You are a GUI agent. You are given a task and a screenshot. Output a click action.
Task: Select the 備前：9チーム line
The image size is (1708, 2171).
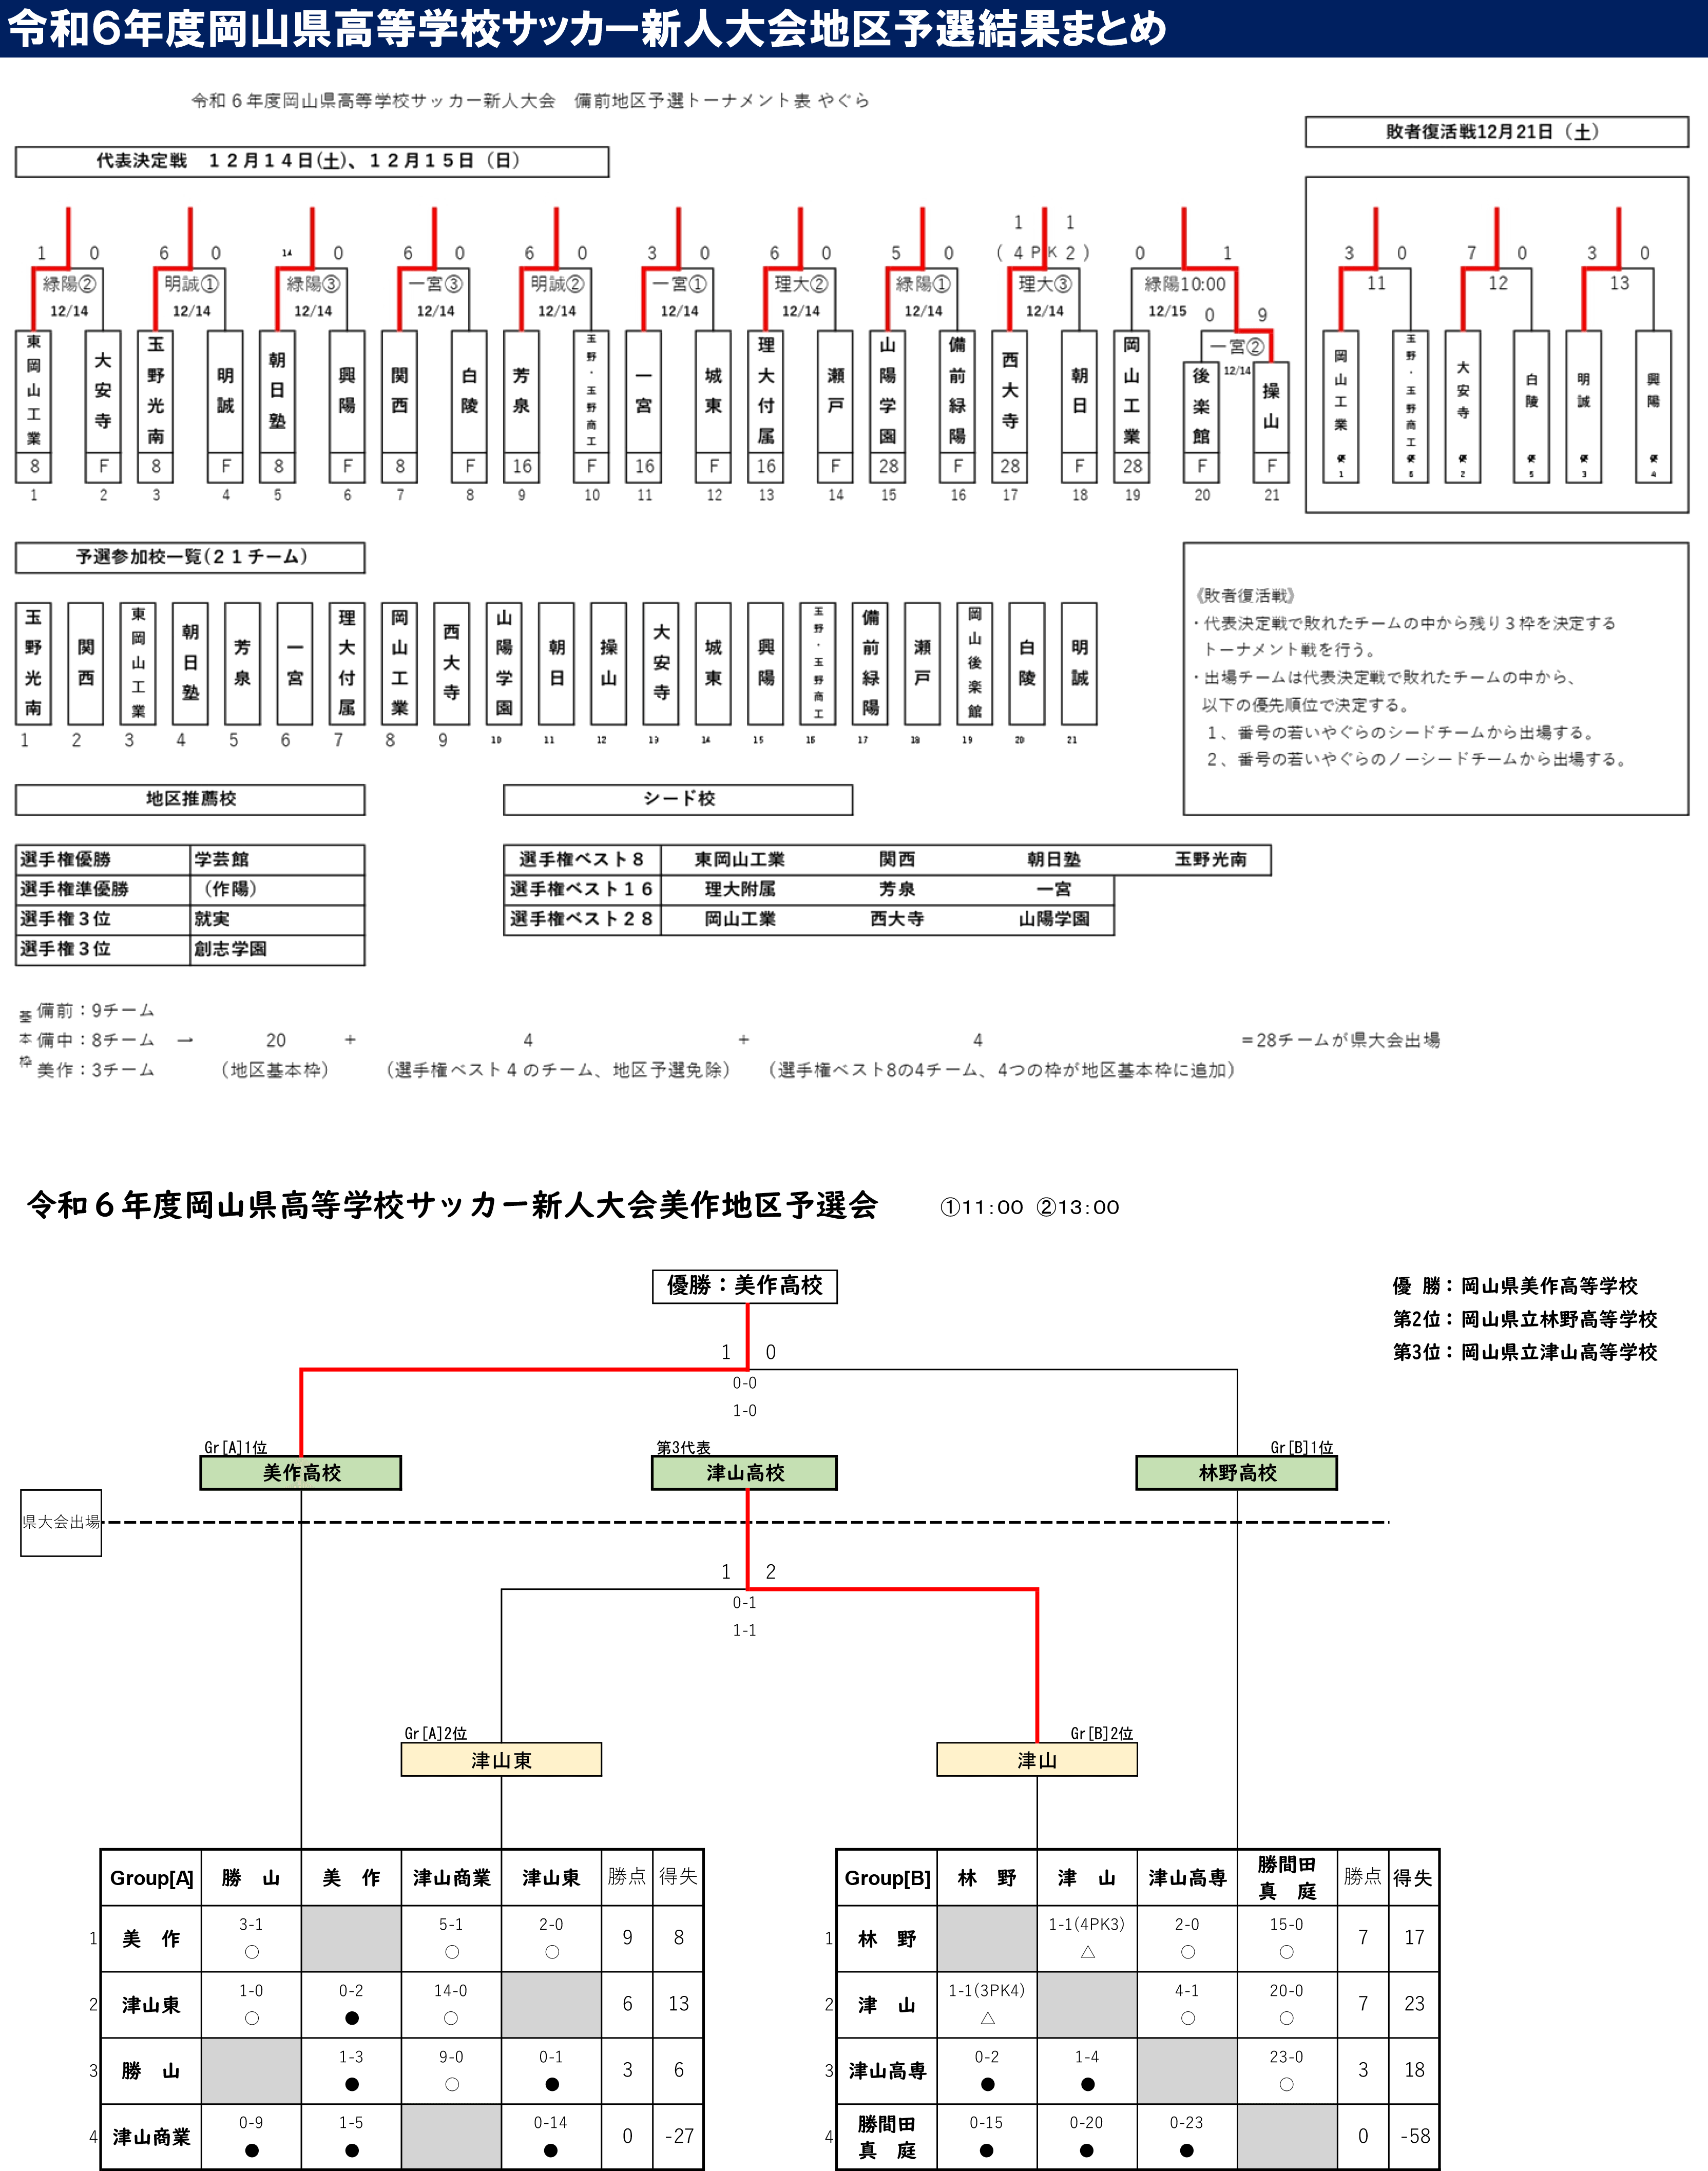(x=96, y=1010)
